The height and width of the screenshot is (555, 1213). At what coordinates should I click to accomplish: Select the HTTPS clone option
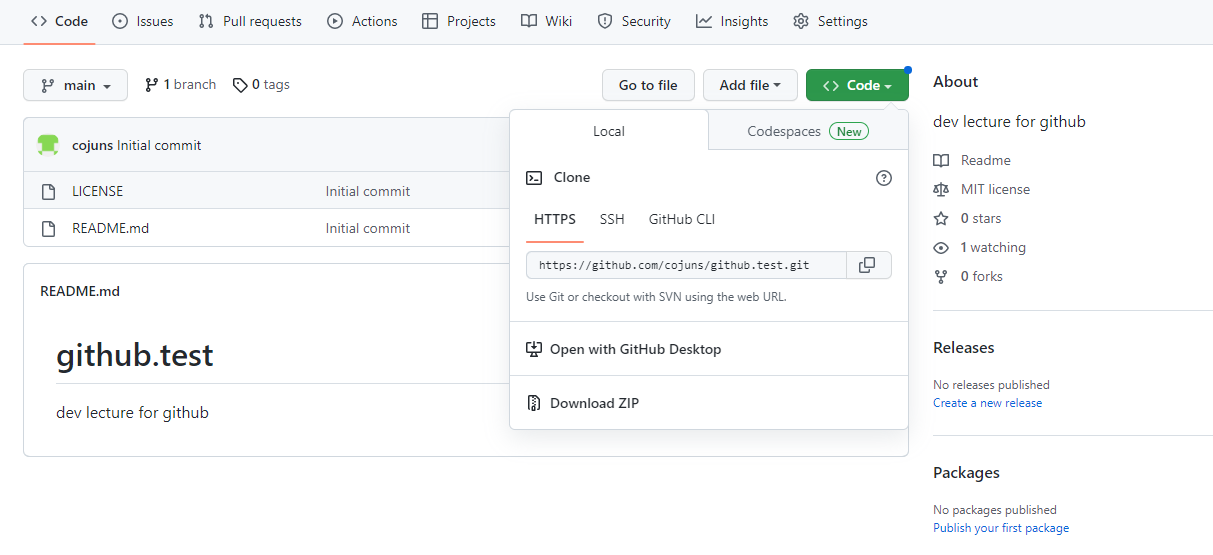555,219
